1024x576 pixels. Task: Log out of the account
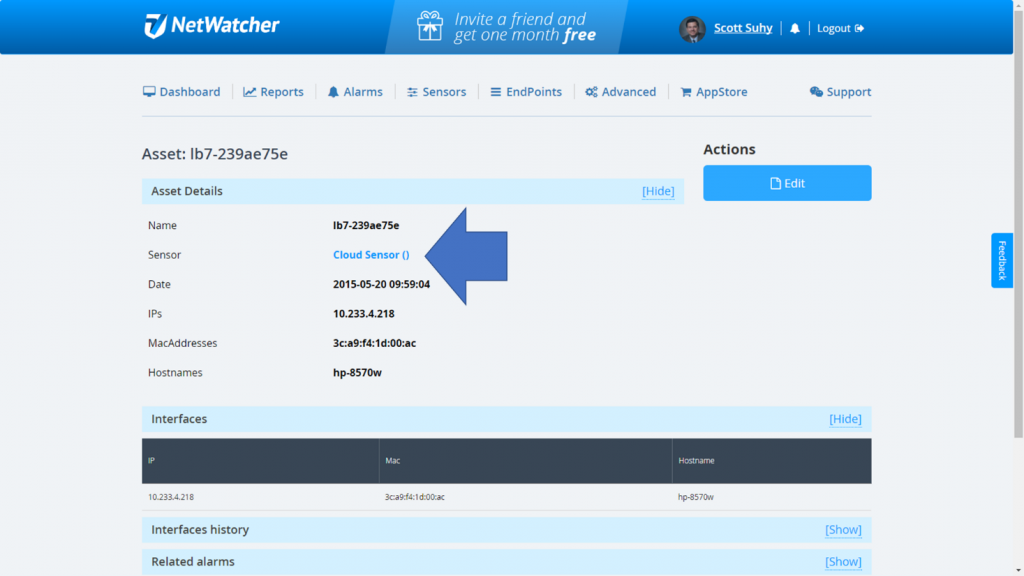click(x=840, y=29)
